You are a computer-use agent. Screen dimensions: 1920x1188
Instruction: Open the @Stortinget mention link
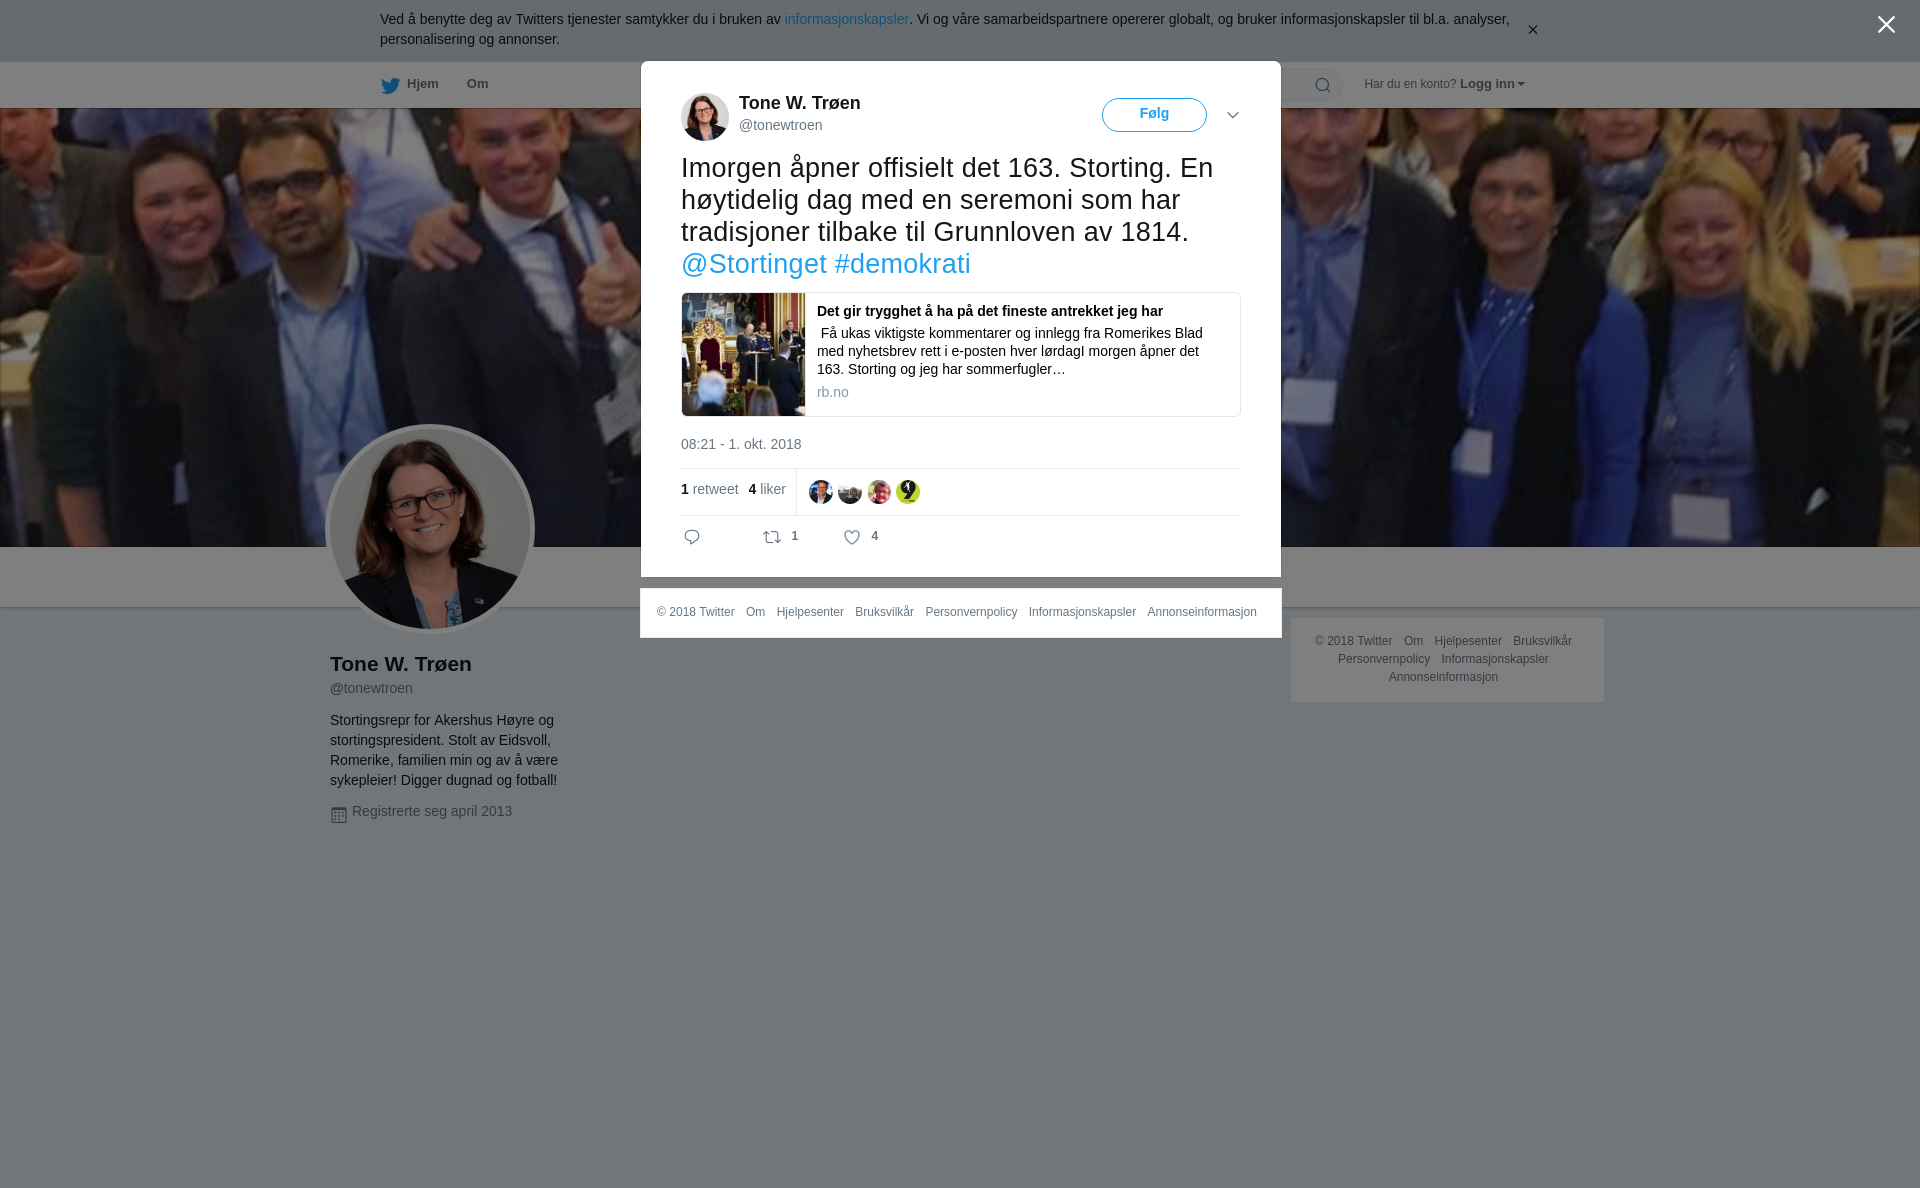[x=754, y=264]
